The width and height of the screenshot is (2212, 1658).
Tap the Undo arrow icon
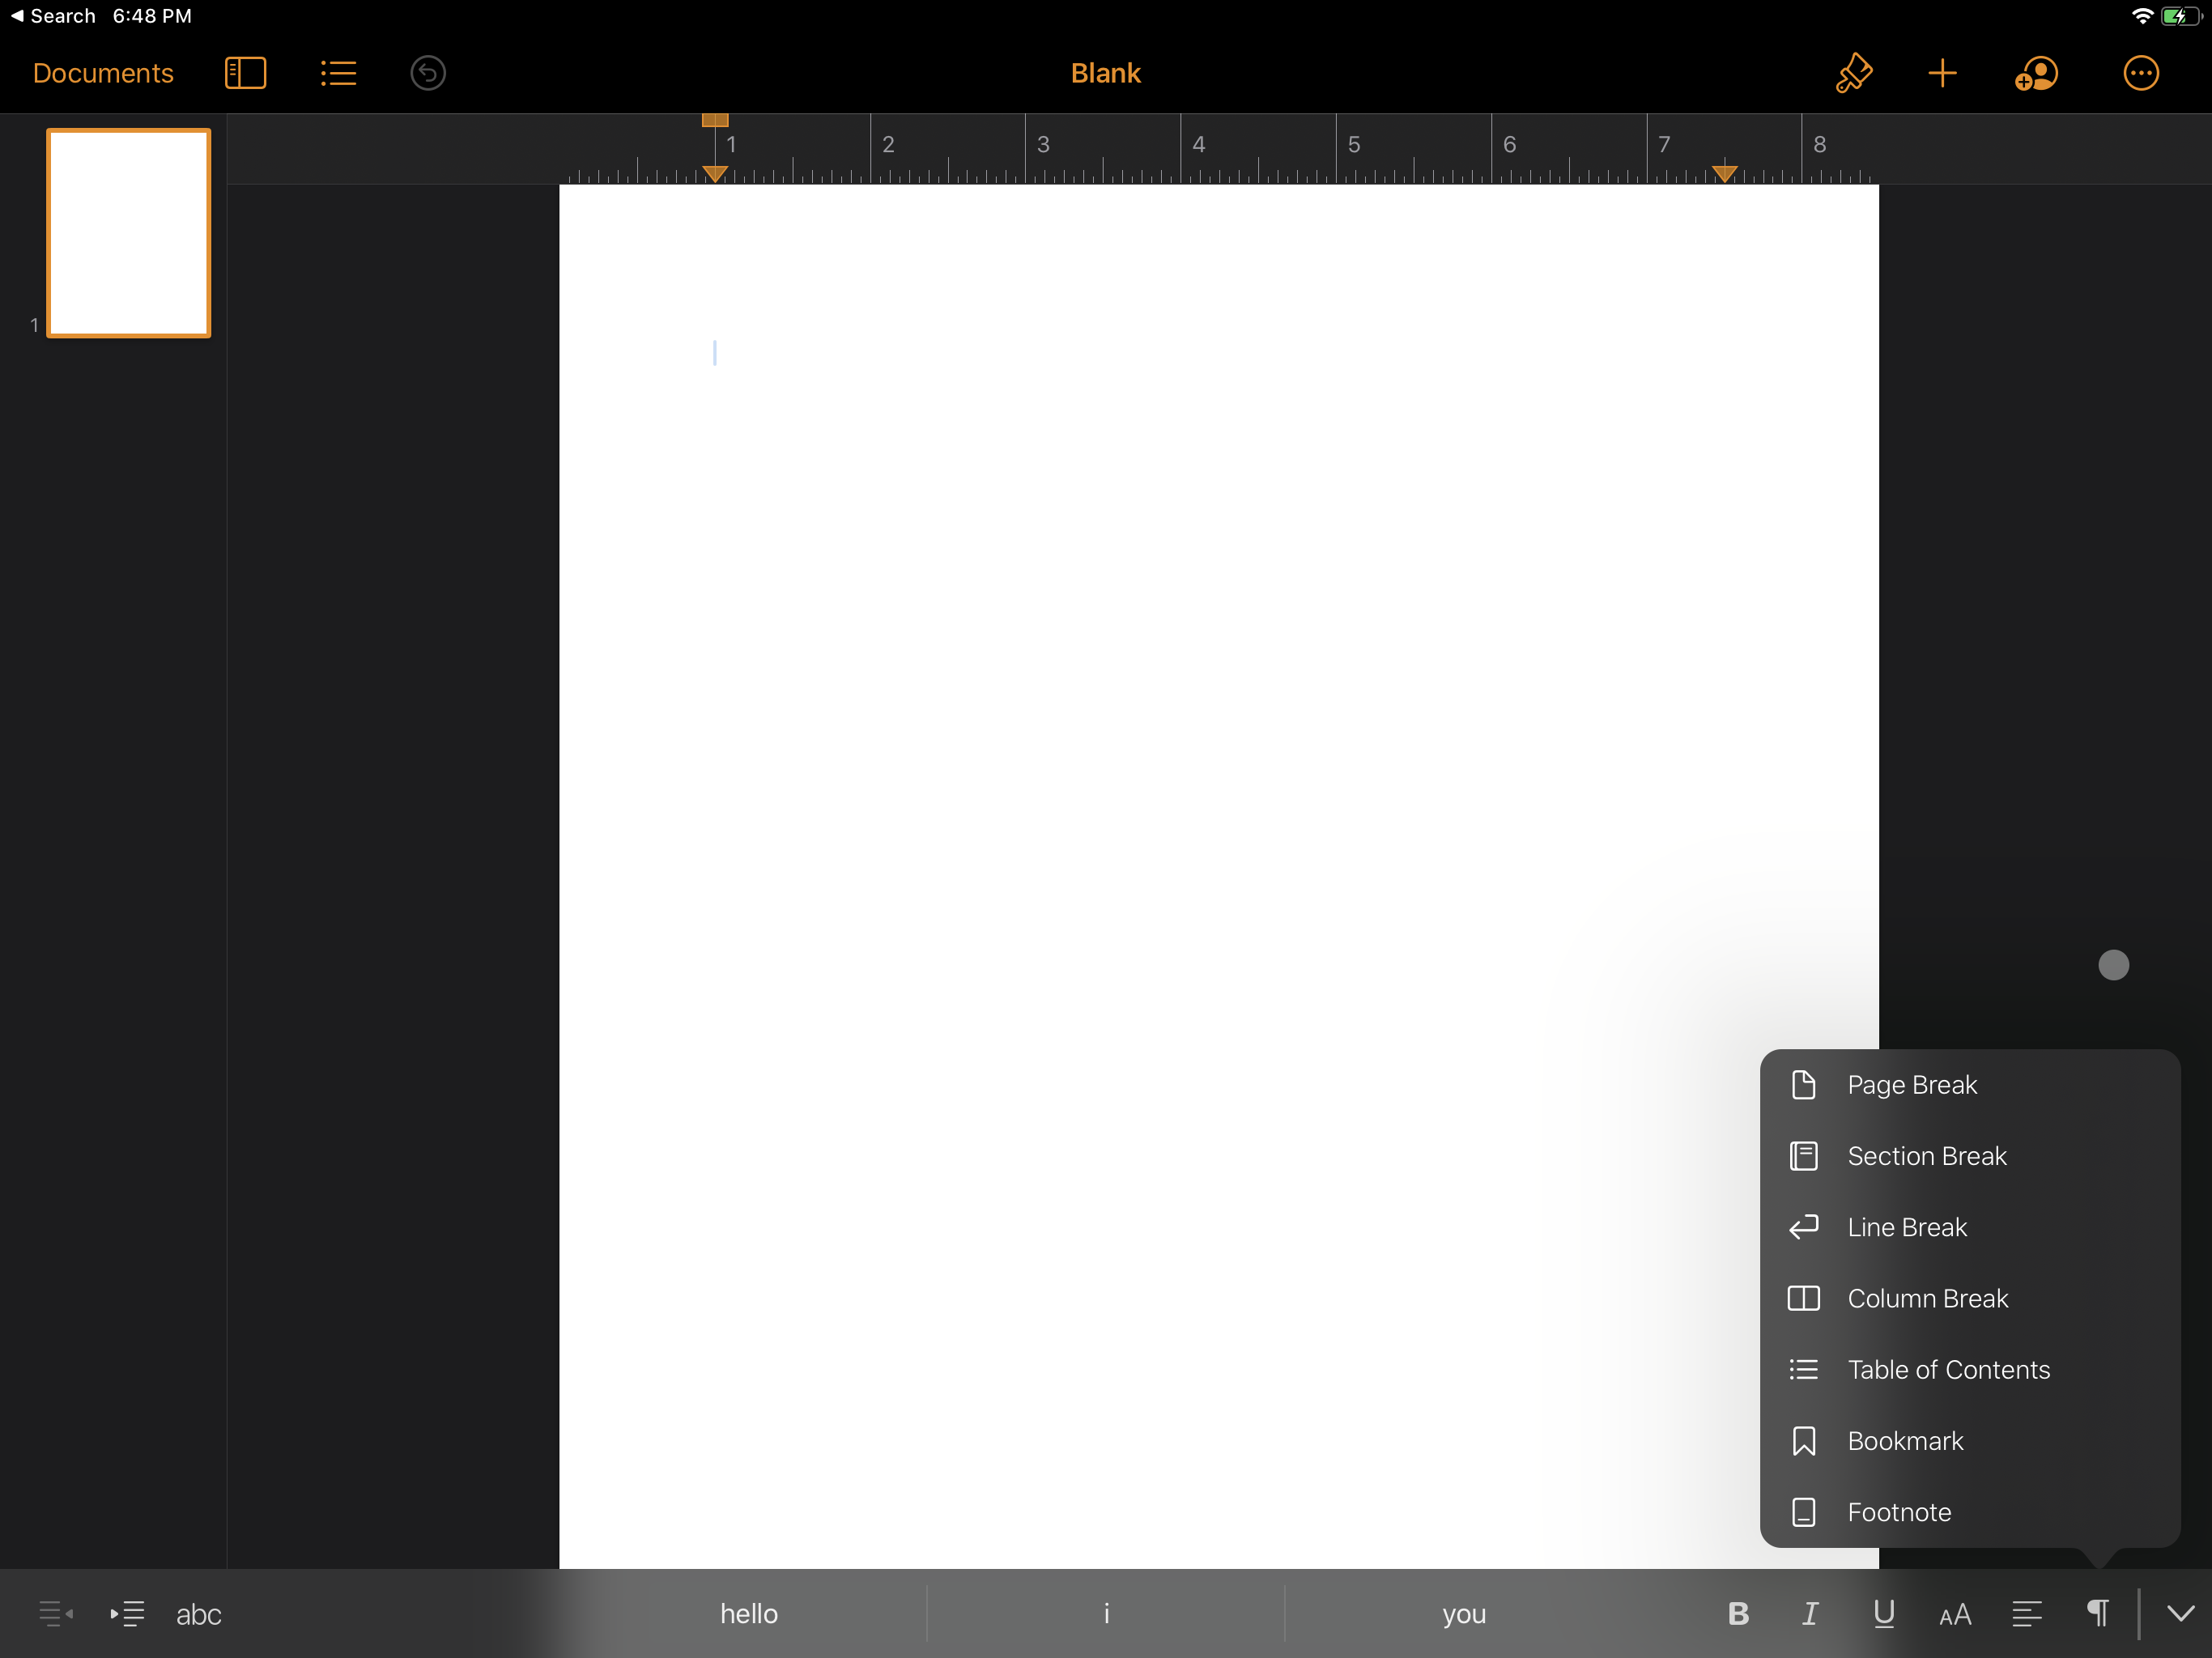[x=427, y=73]
